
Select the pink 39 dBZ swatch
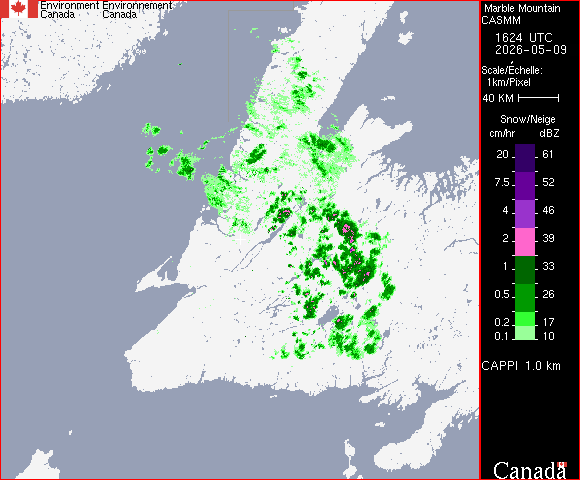click(525, 242)
